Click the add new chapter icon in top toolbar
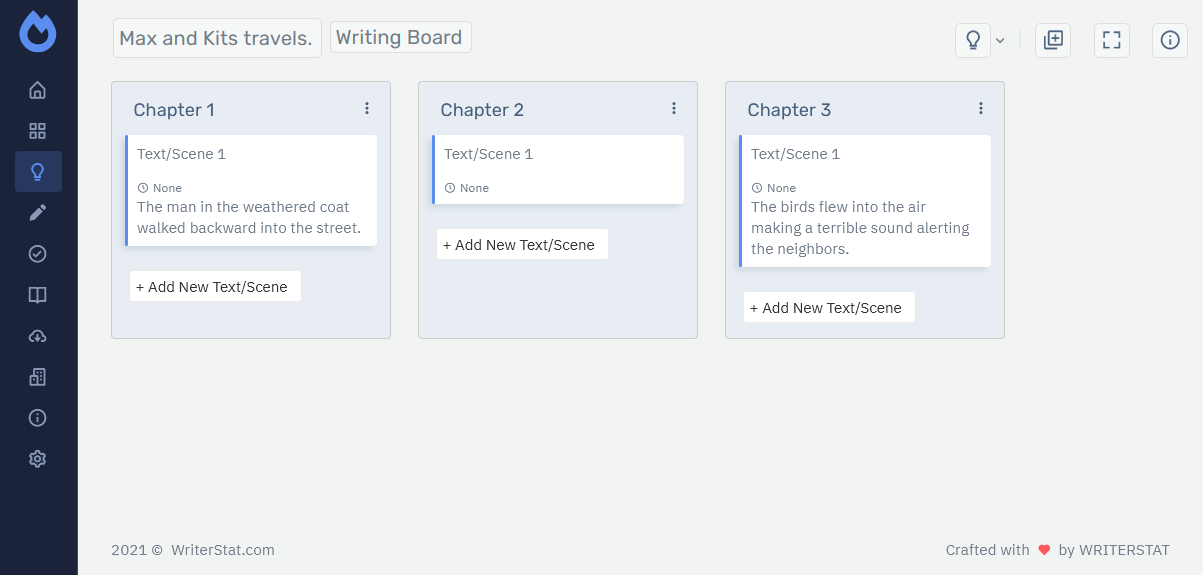 1052,40
